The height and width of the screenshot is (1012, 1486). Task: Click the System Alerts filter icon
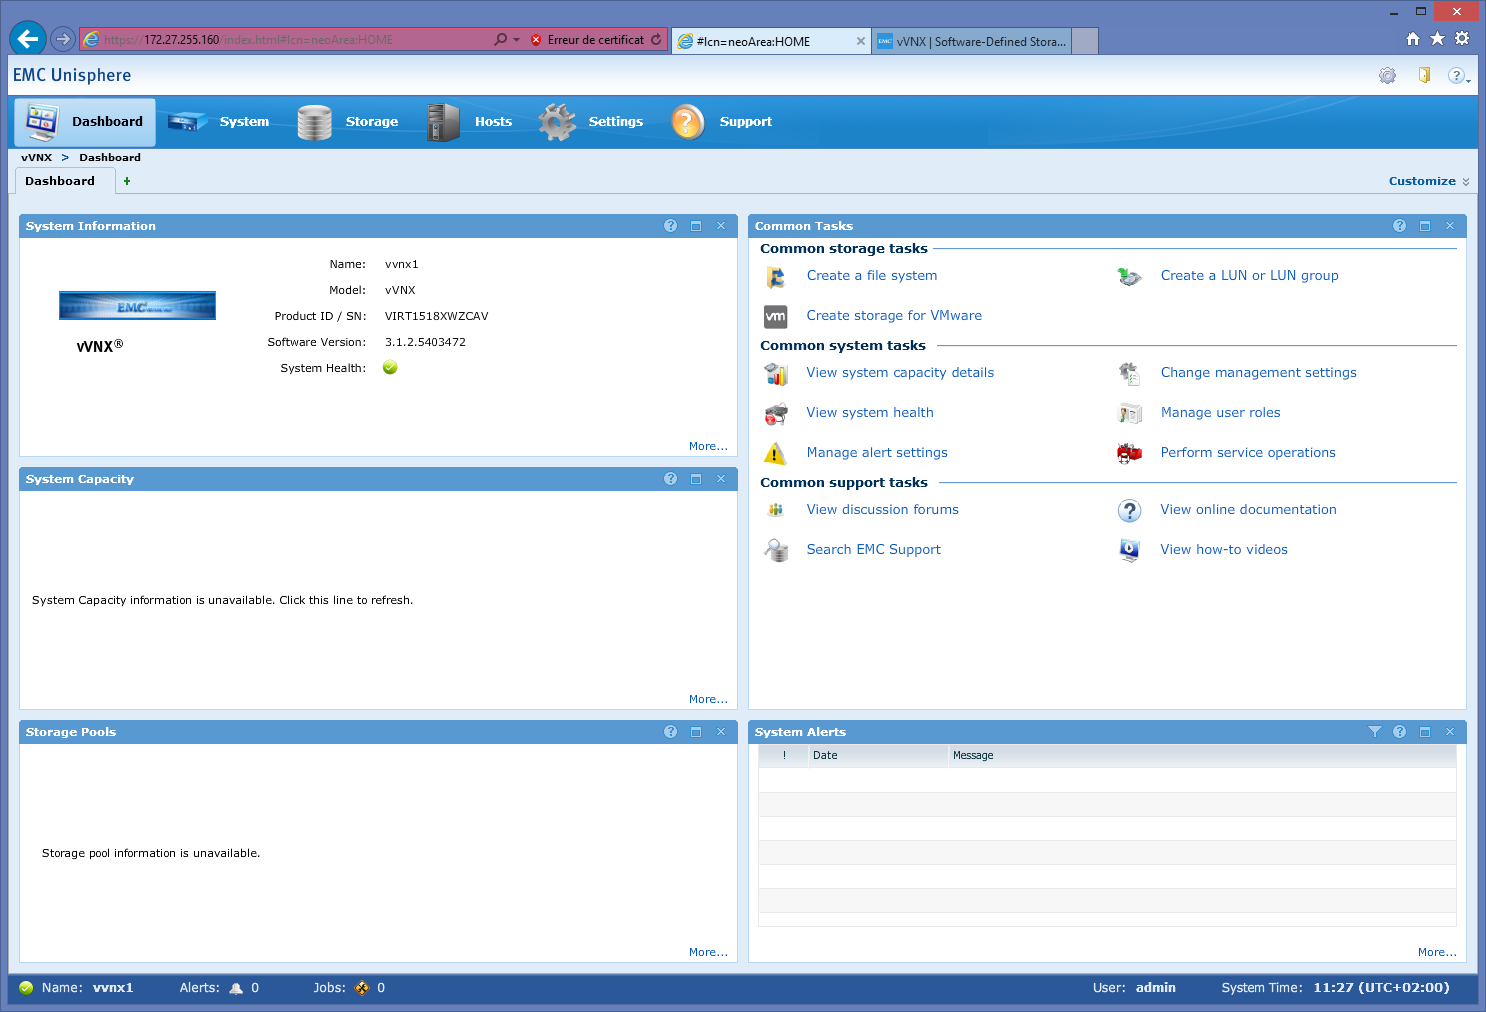click(1374, 732)
